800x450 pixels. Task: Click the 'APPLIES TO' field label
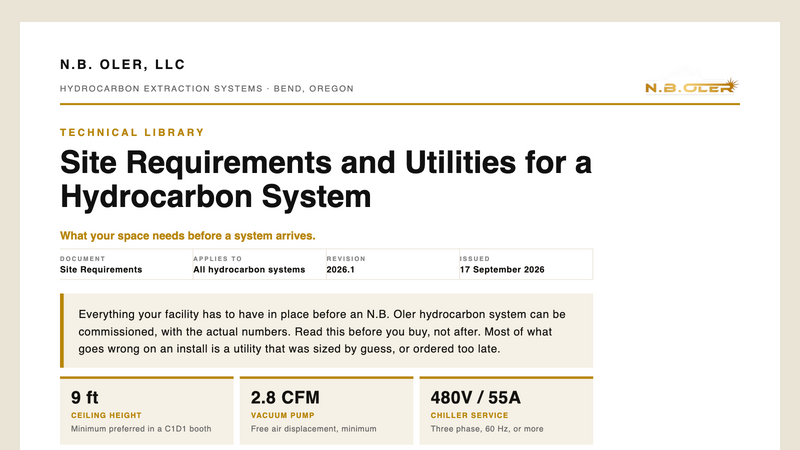point(217,259)
